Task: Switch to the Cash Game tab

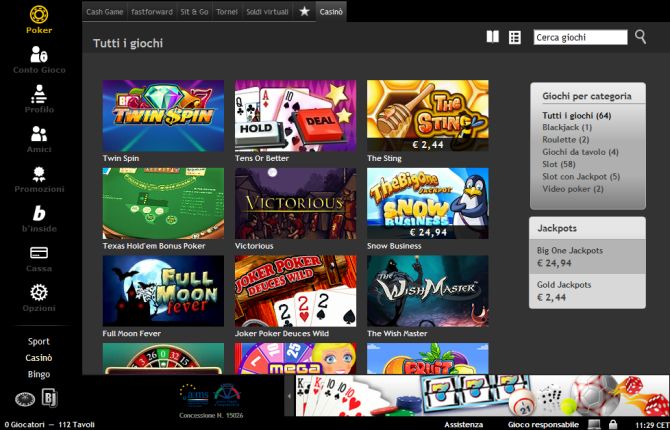Action: pyautogui.click(x=105, y=12)
